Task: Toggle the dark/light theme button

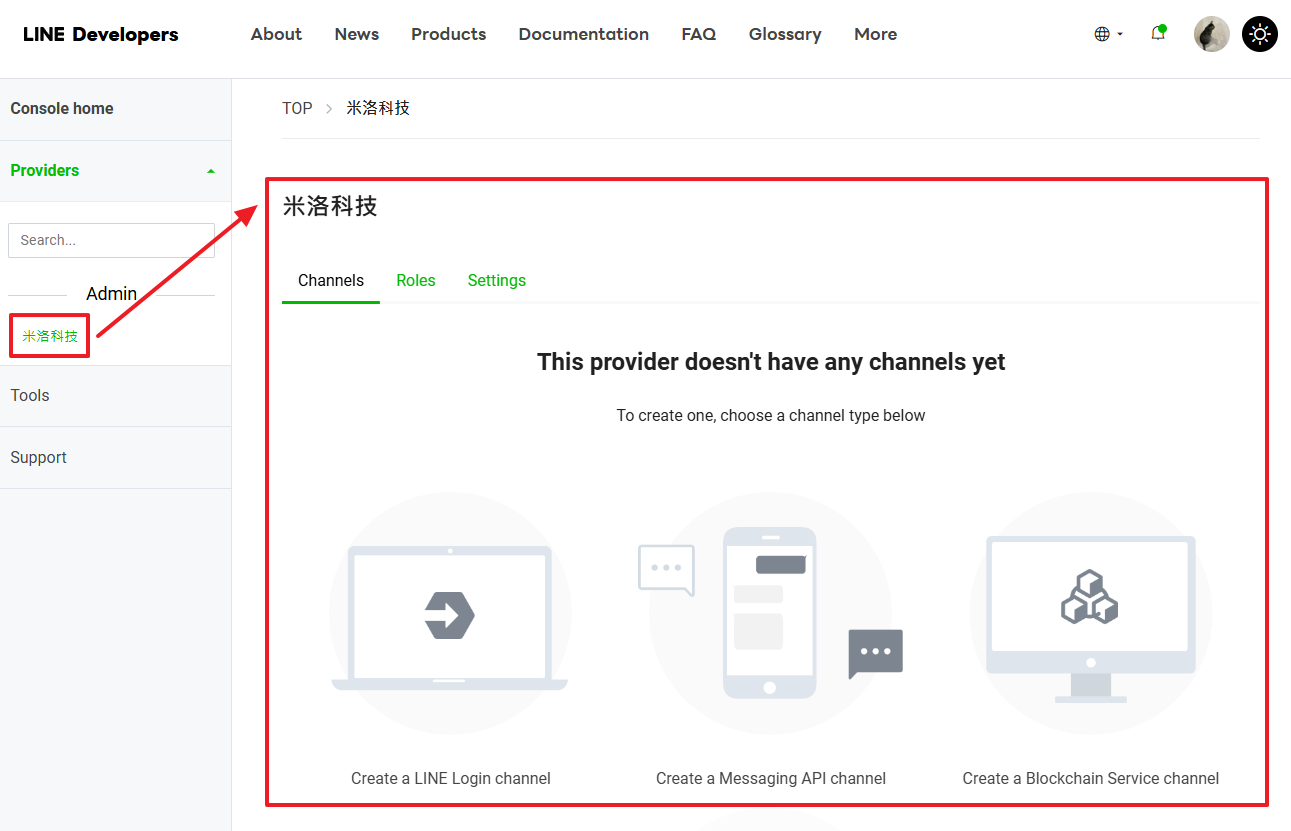Action: 1259,34
